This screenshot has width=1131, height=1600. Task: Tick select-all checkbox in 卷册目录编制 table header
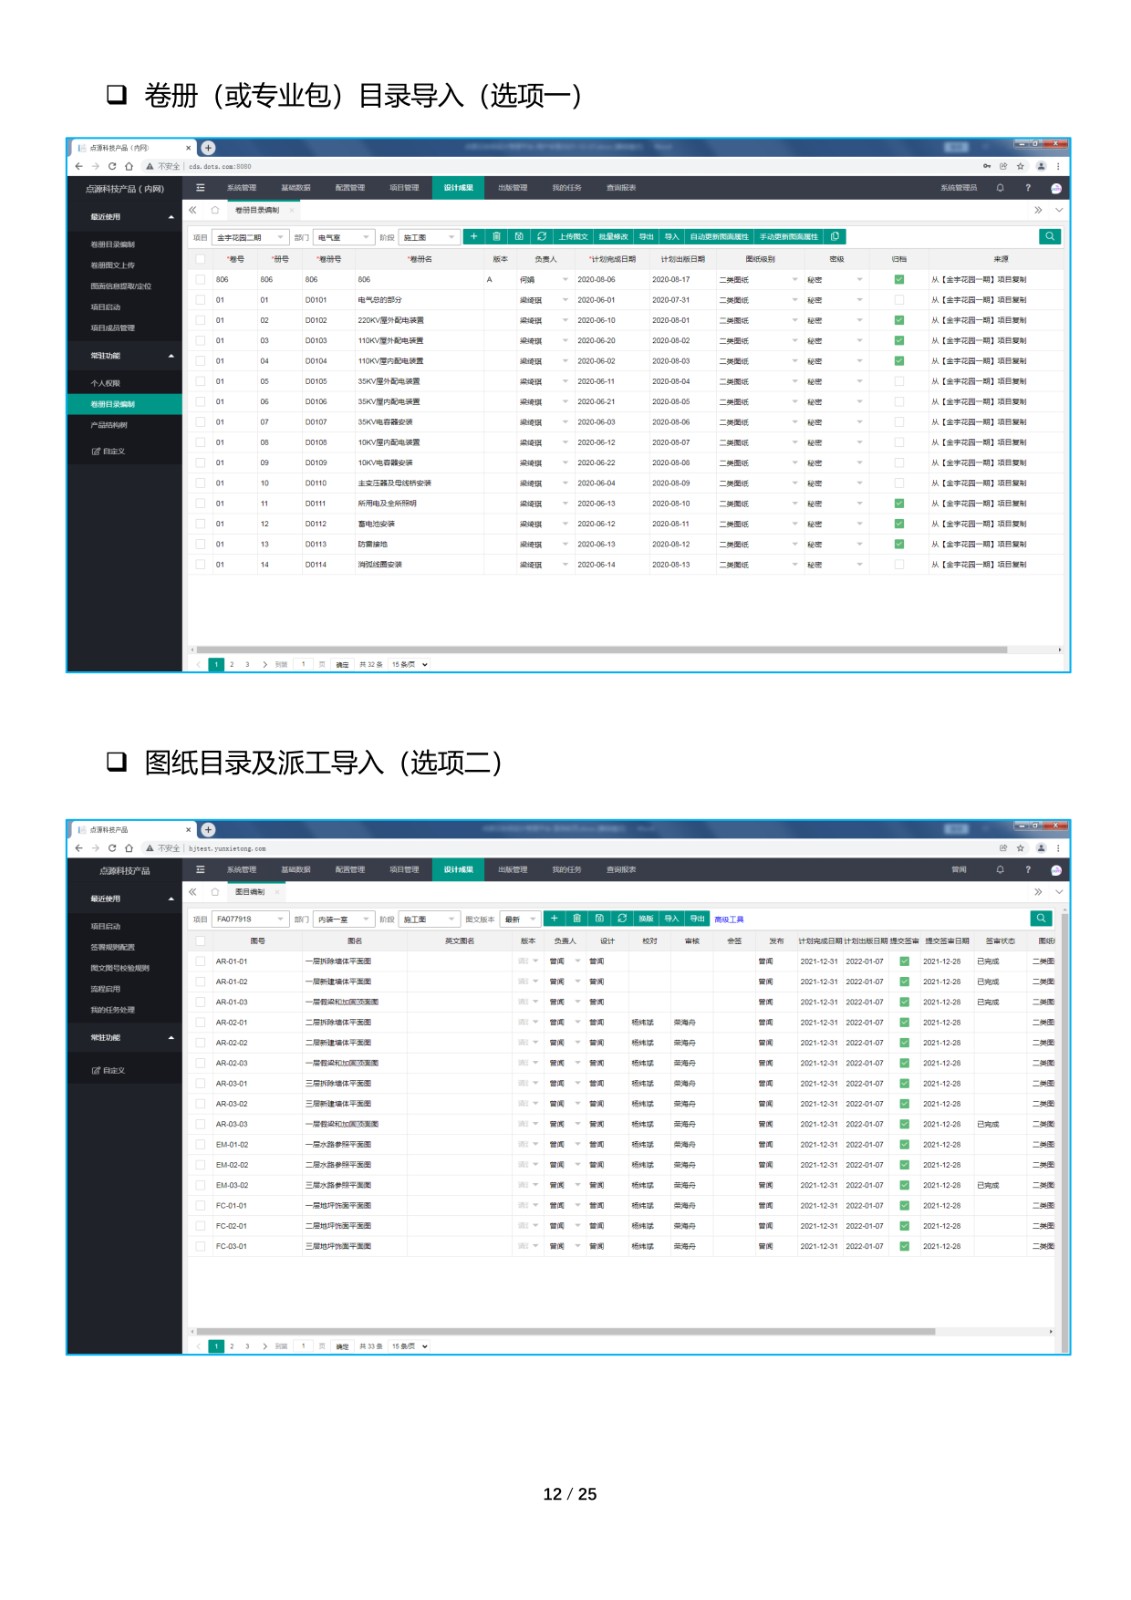tap(200, 259)
